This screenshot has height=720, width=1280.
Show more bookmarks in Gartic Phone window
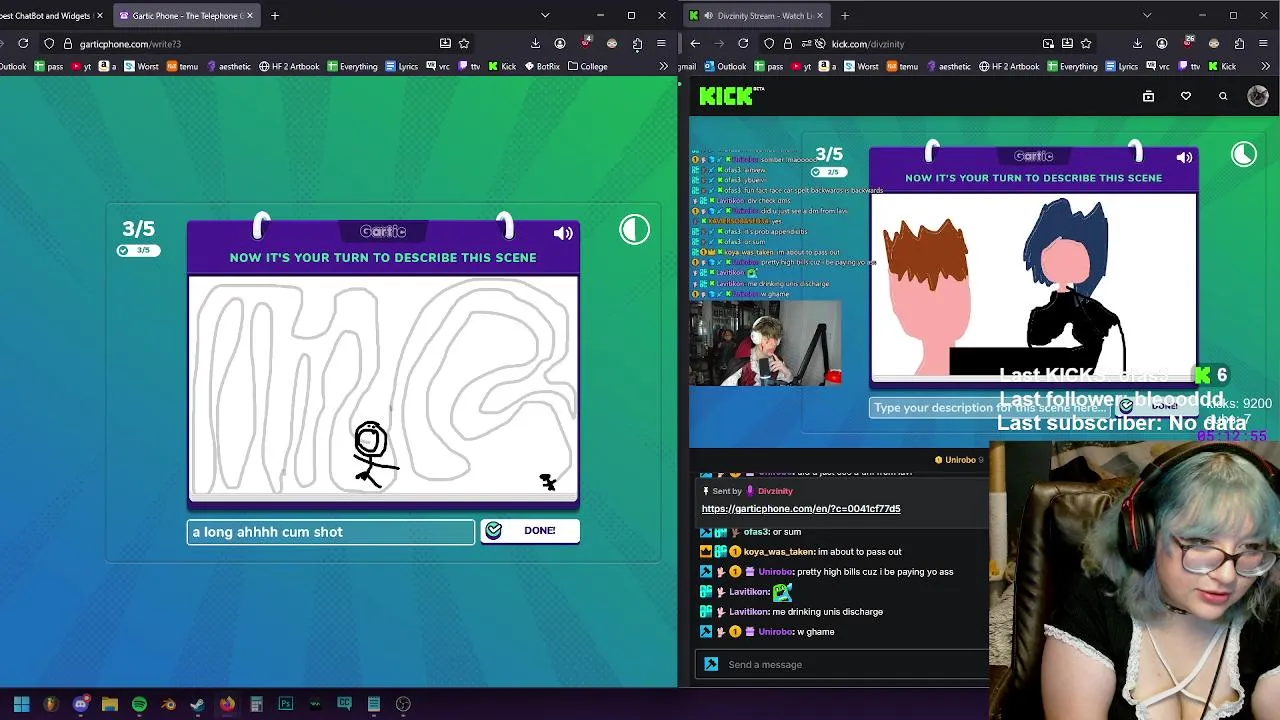[663, 67]
